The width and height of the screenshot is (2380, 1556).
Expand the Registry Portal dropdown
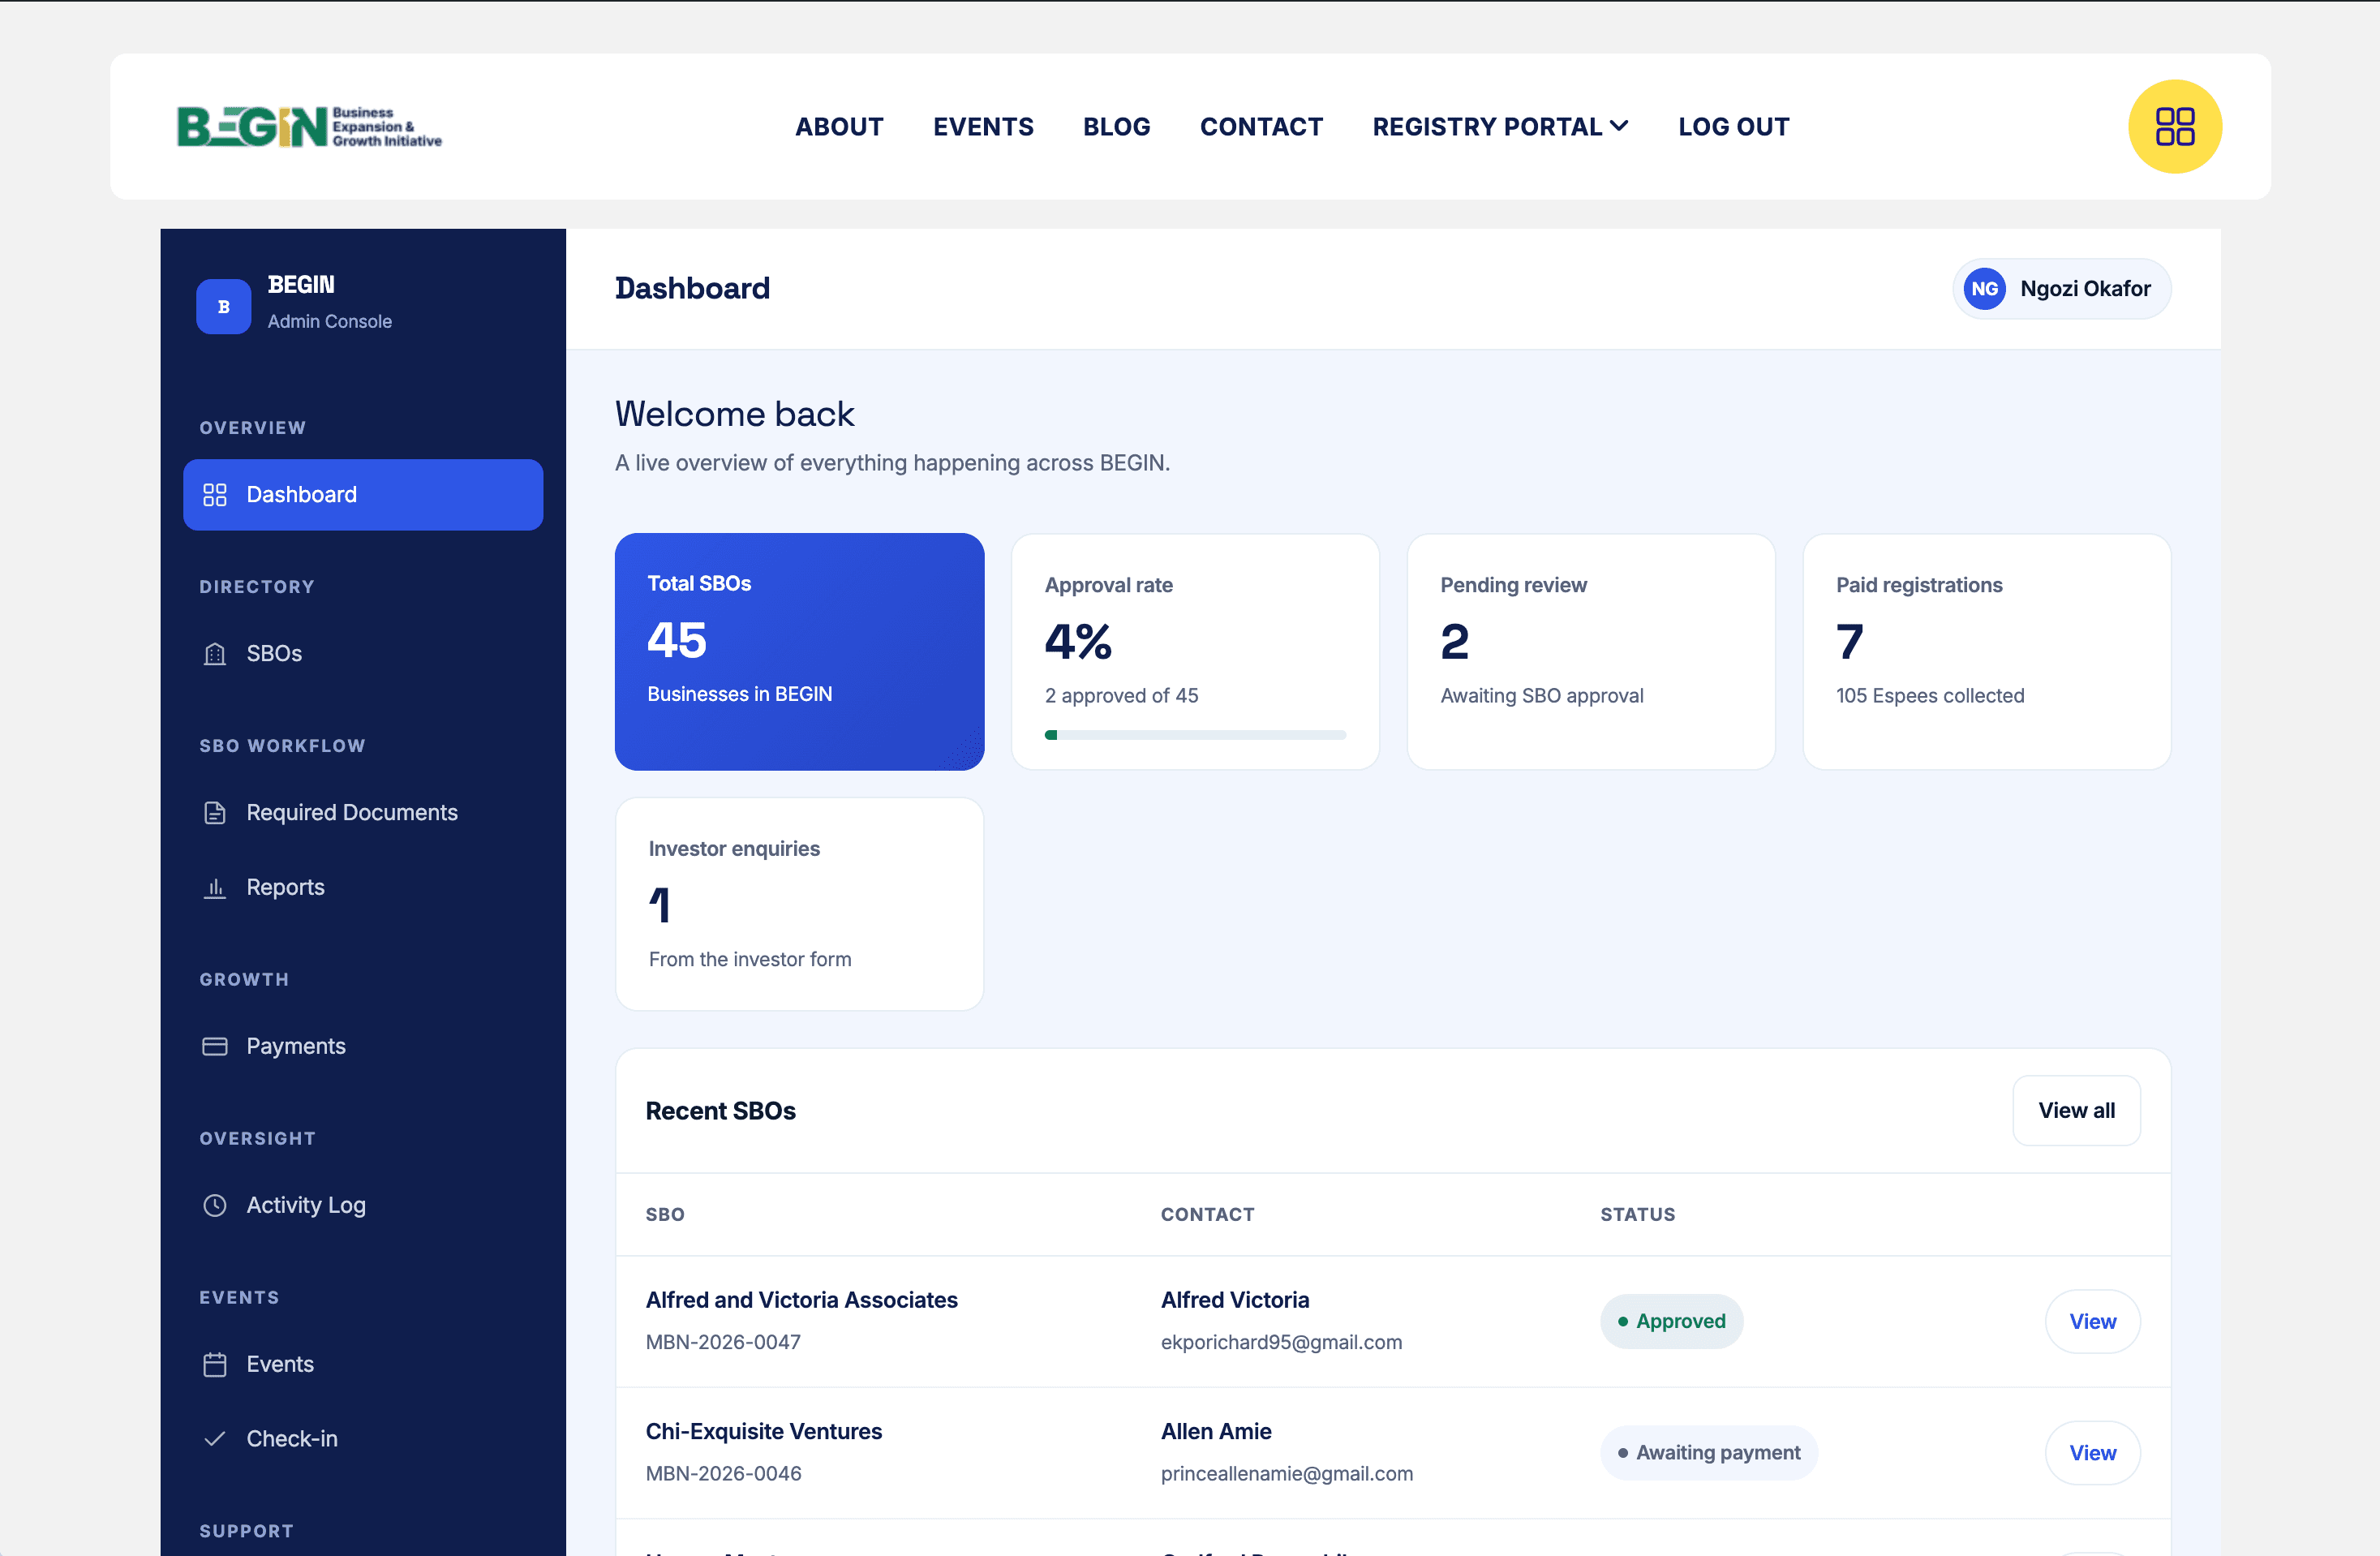[1500, 127]
